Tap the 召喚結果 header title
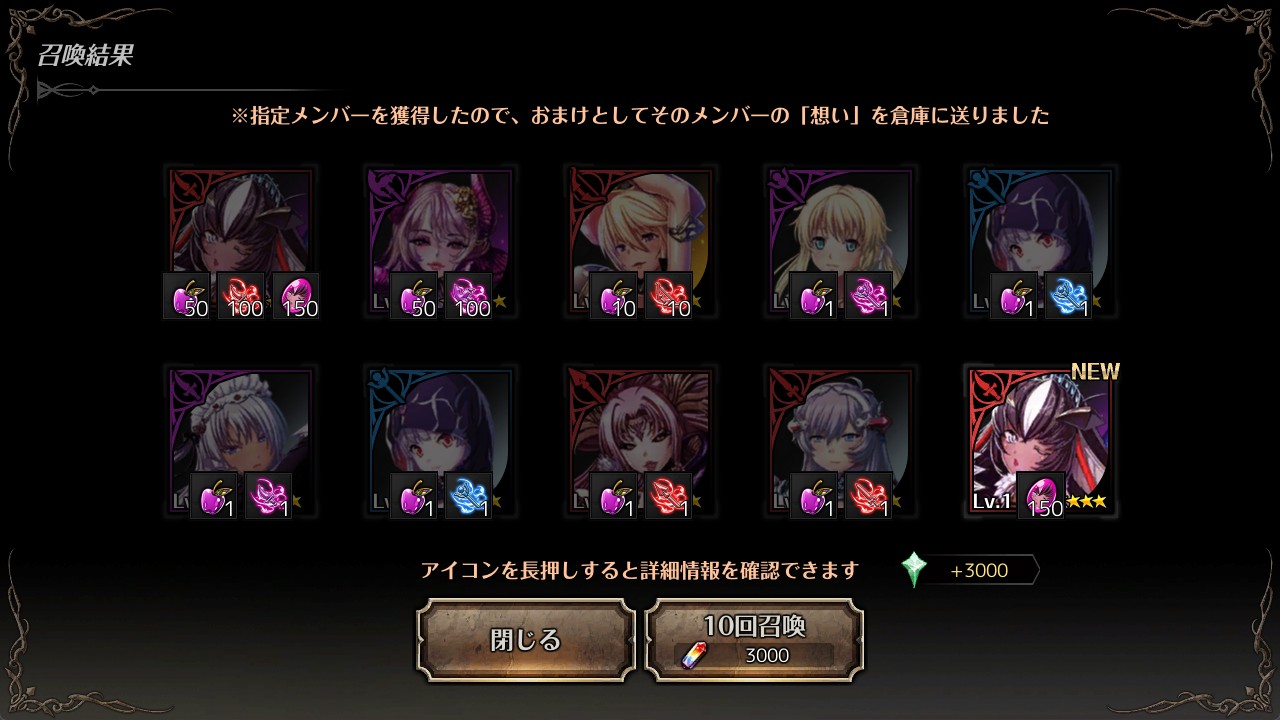 [x=85, y=55]
